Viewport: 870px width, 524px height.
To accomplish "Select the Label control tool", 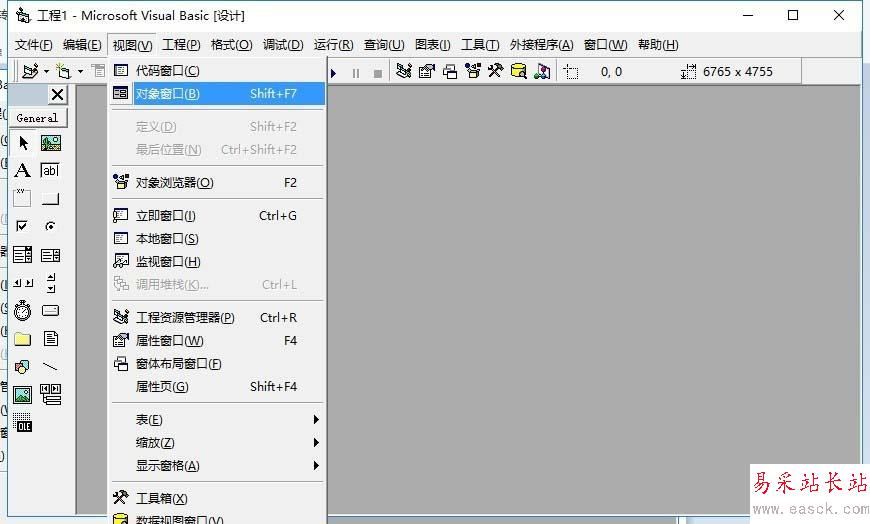I will coord(23,170).
